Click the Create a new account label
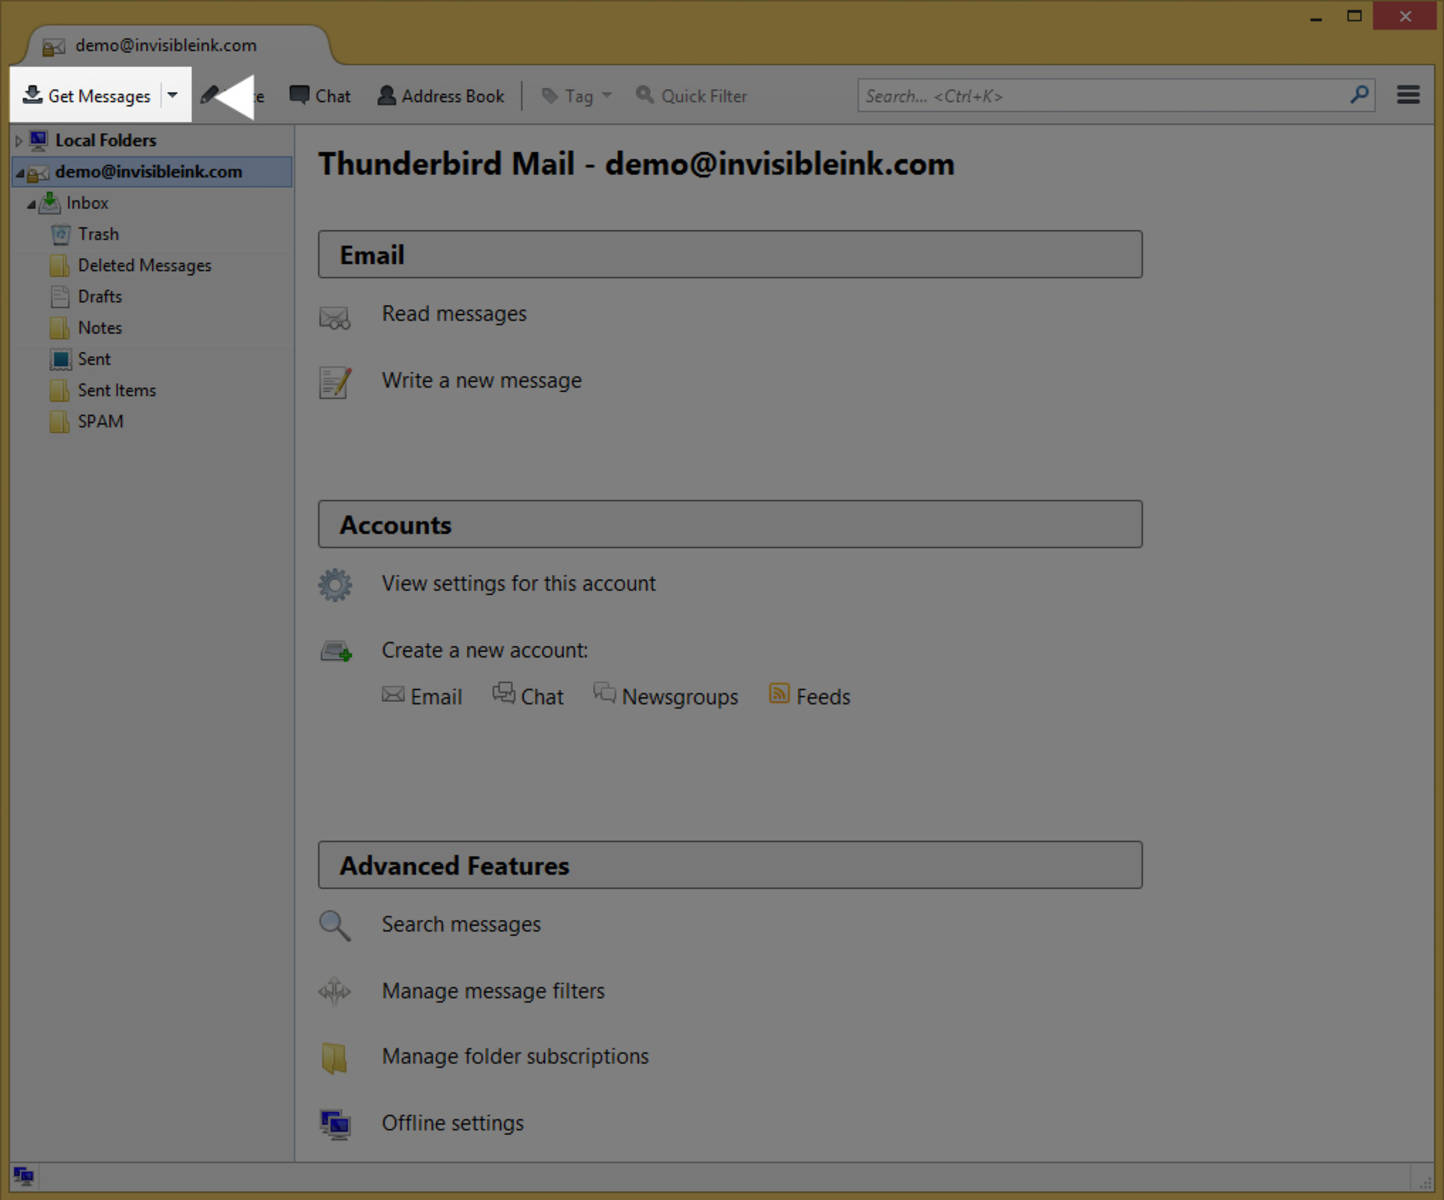Image resolution: width=1444 pixels, height=1200 pixels. point(485,651)
